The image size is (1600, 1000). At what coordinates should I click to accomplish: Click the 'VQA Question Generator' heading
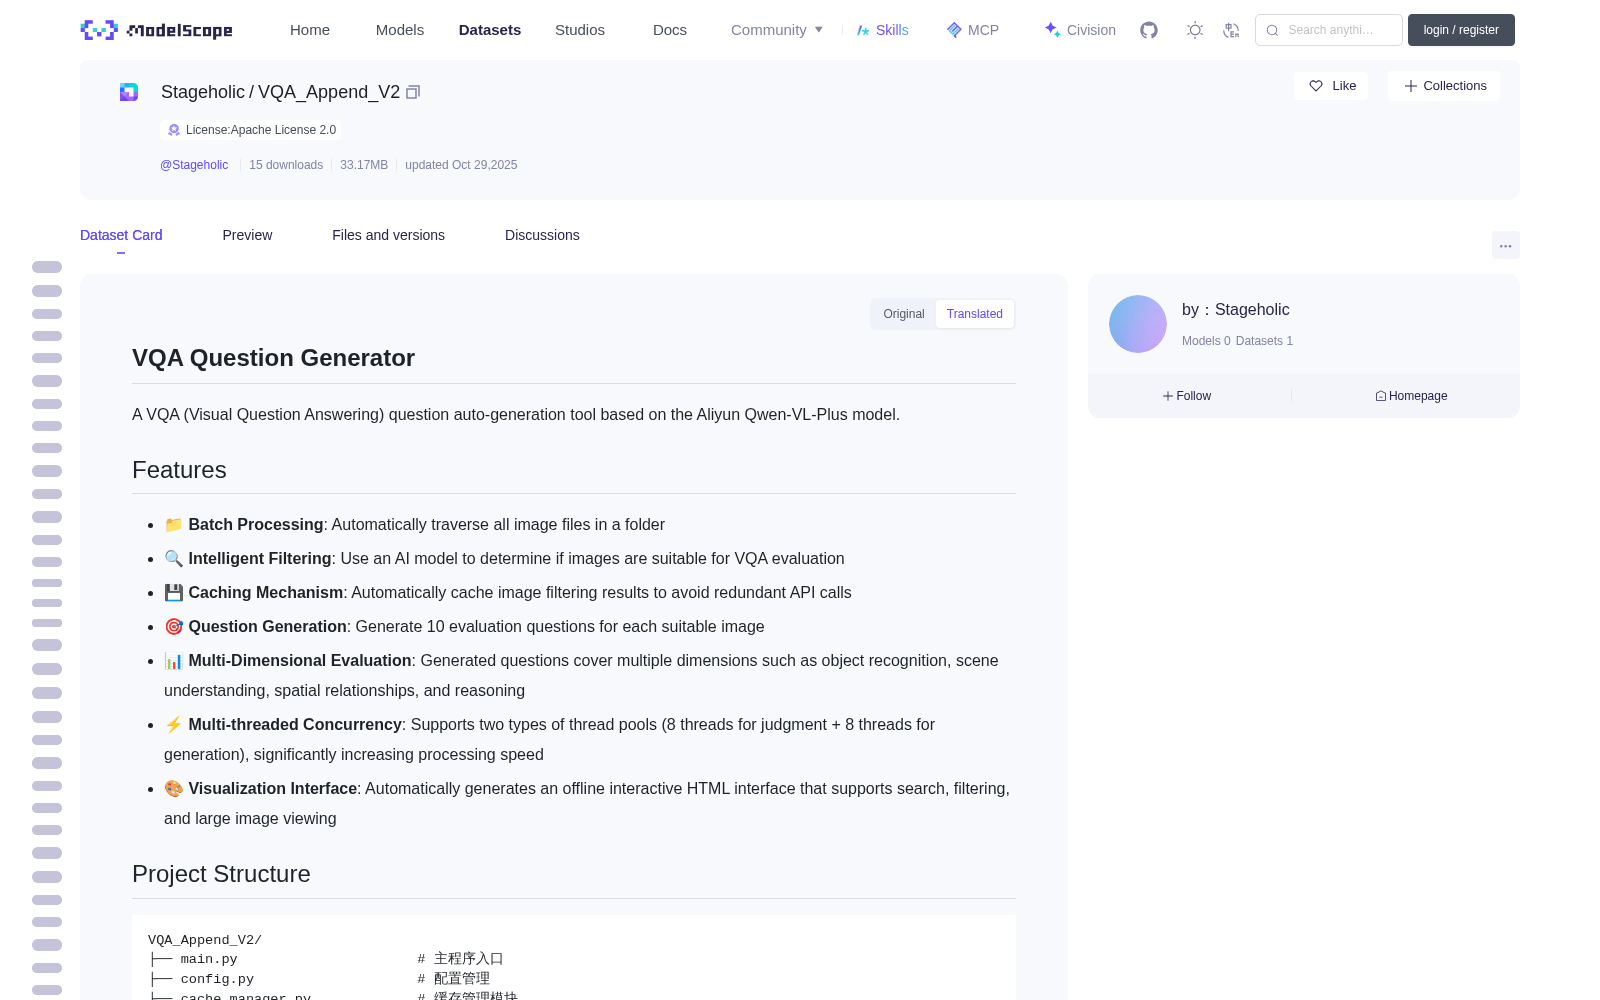point(273,358)
